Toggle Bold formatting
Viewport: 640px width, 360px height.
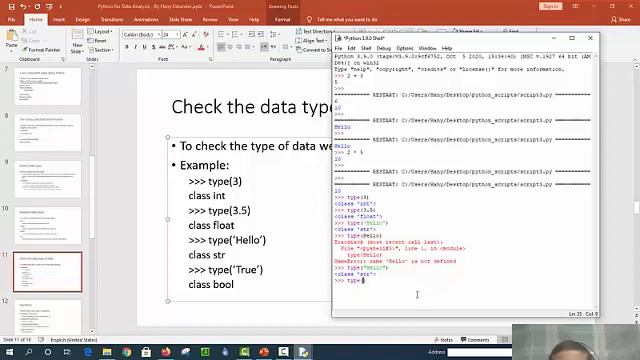coord(127,47)
